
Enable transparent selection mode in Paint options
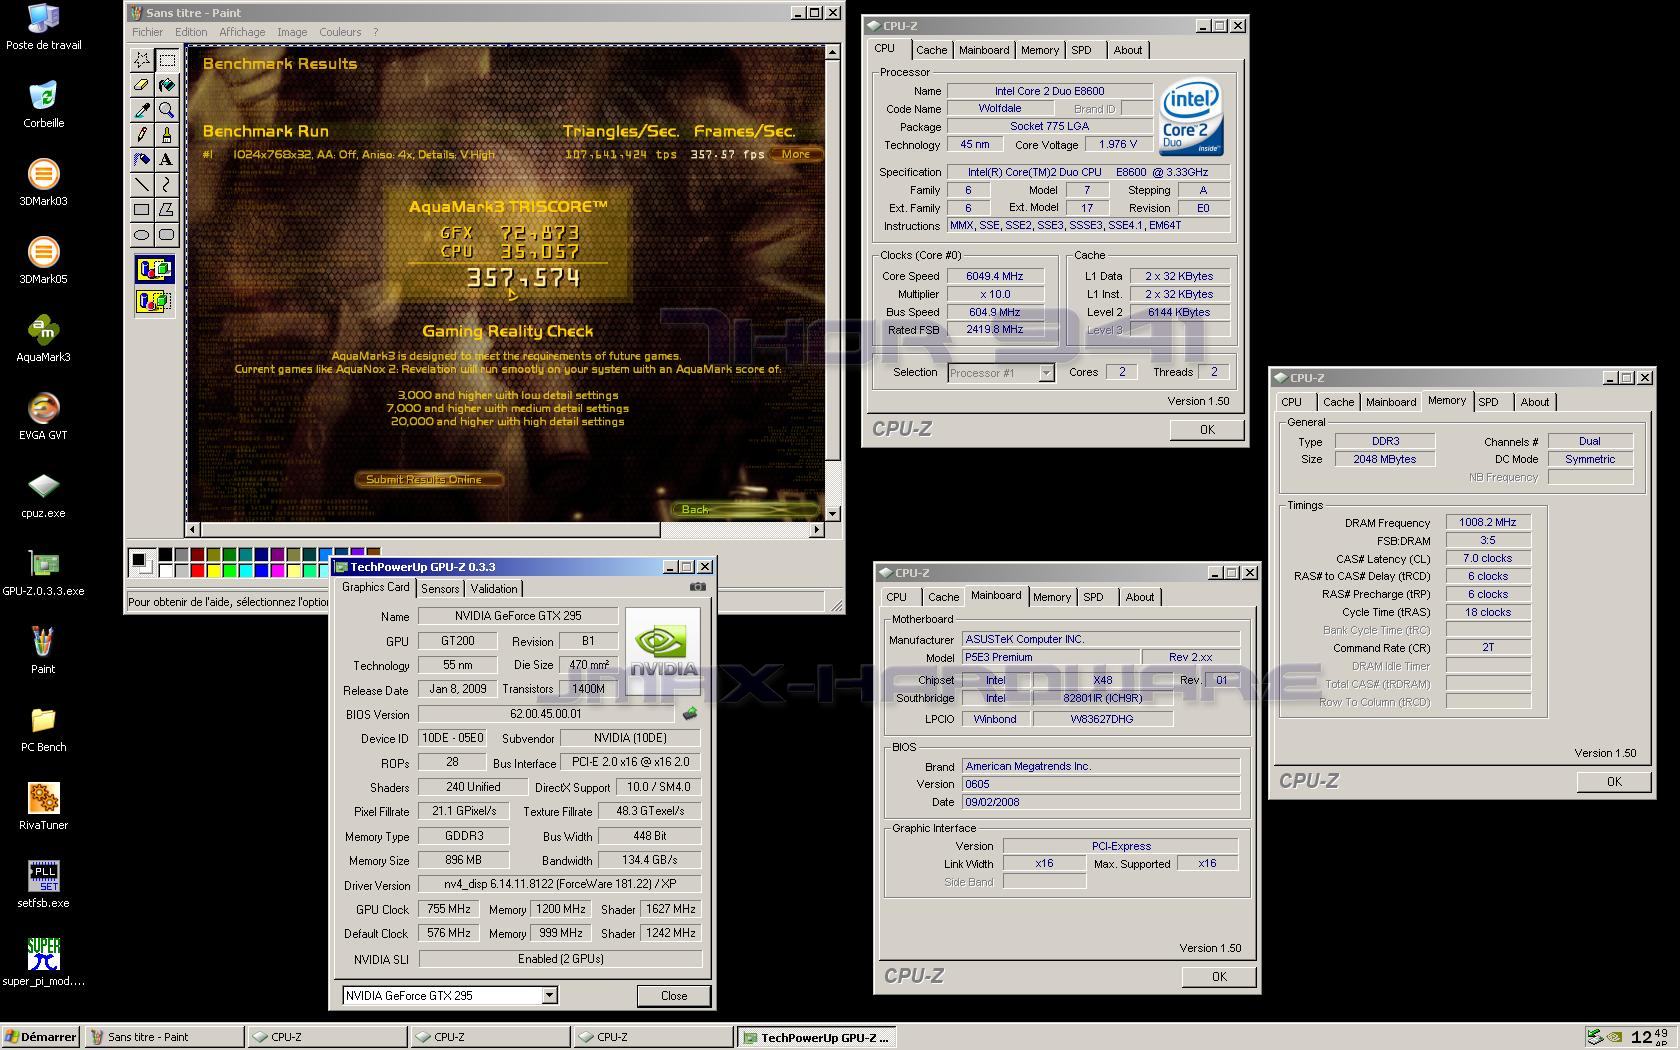154,301
